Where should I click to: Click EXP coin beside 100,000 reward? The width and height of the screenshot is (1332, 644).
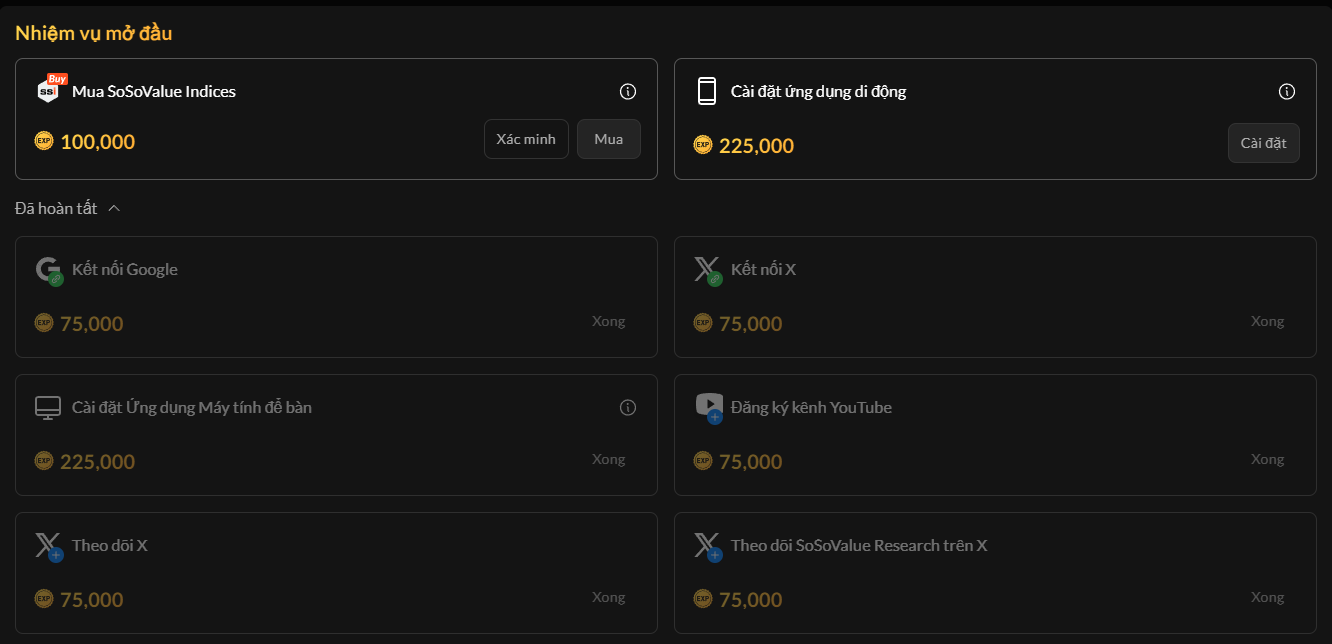tap(43, 141)
